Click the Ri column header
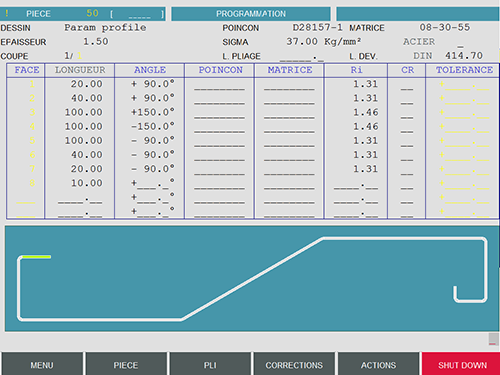 click(x=356, y=70)
